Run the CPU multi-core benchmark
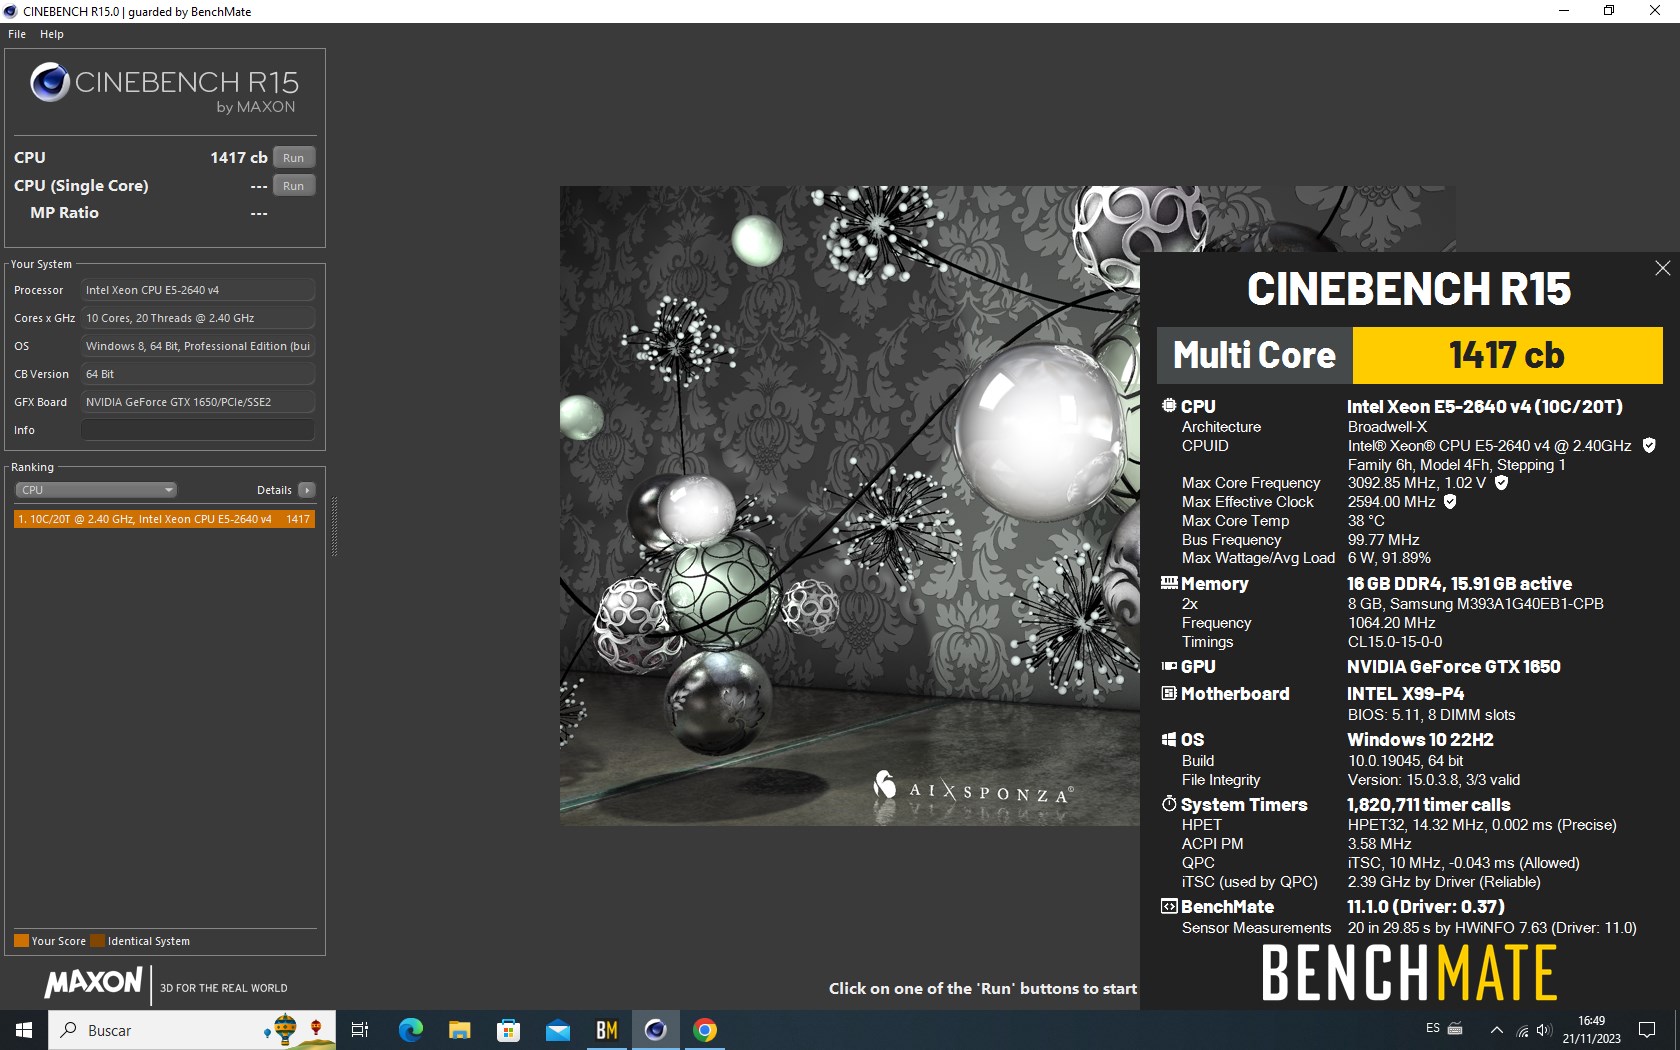Image resolution: width=1680 pixels, height=1050 pixels. tap(293, 158)
